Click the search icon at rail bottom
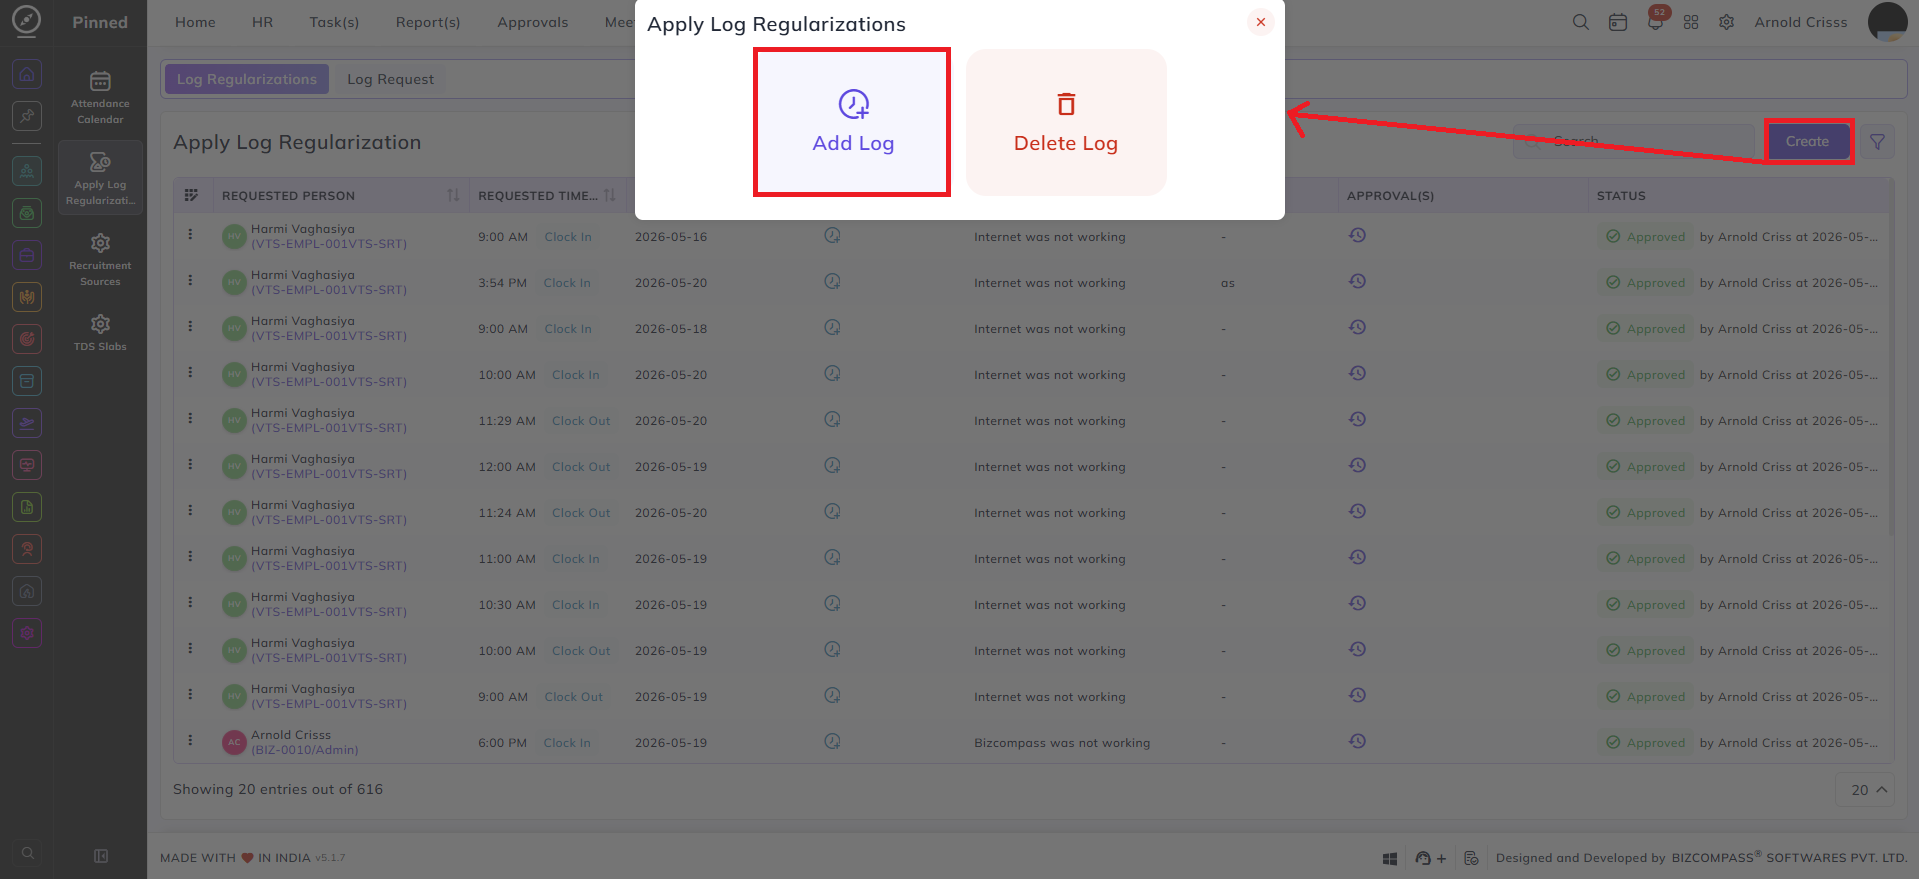The height and width of the screenshot is (879, 1919). click(27, 853)
